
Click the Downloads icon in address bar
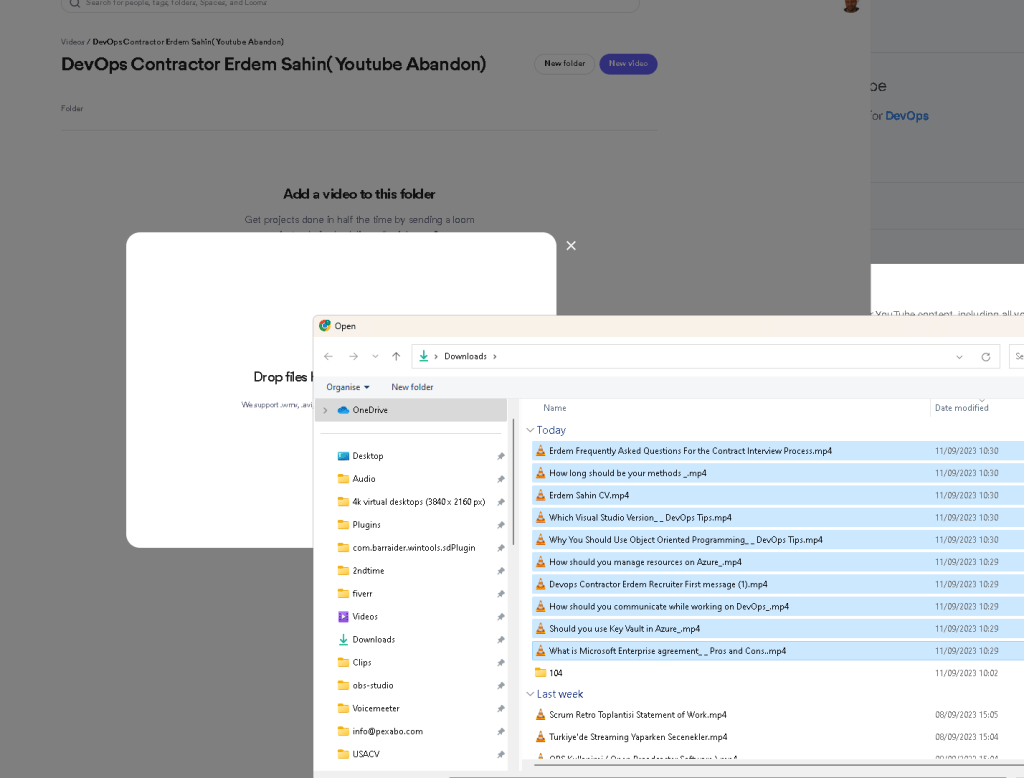click(424, 356)
